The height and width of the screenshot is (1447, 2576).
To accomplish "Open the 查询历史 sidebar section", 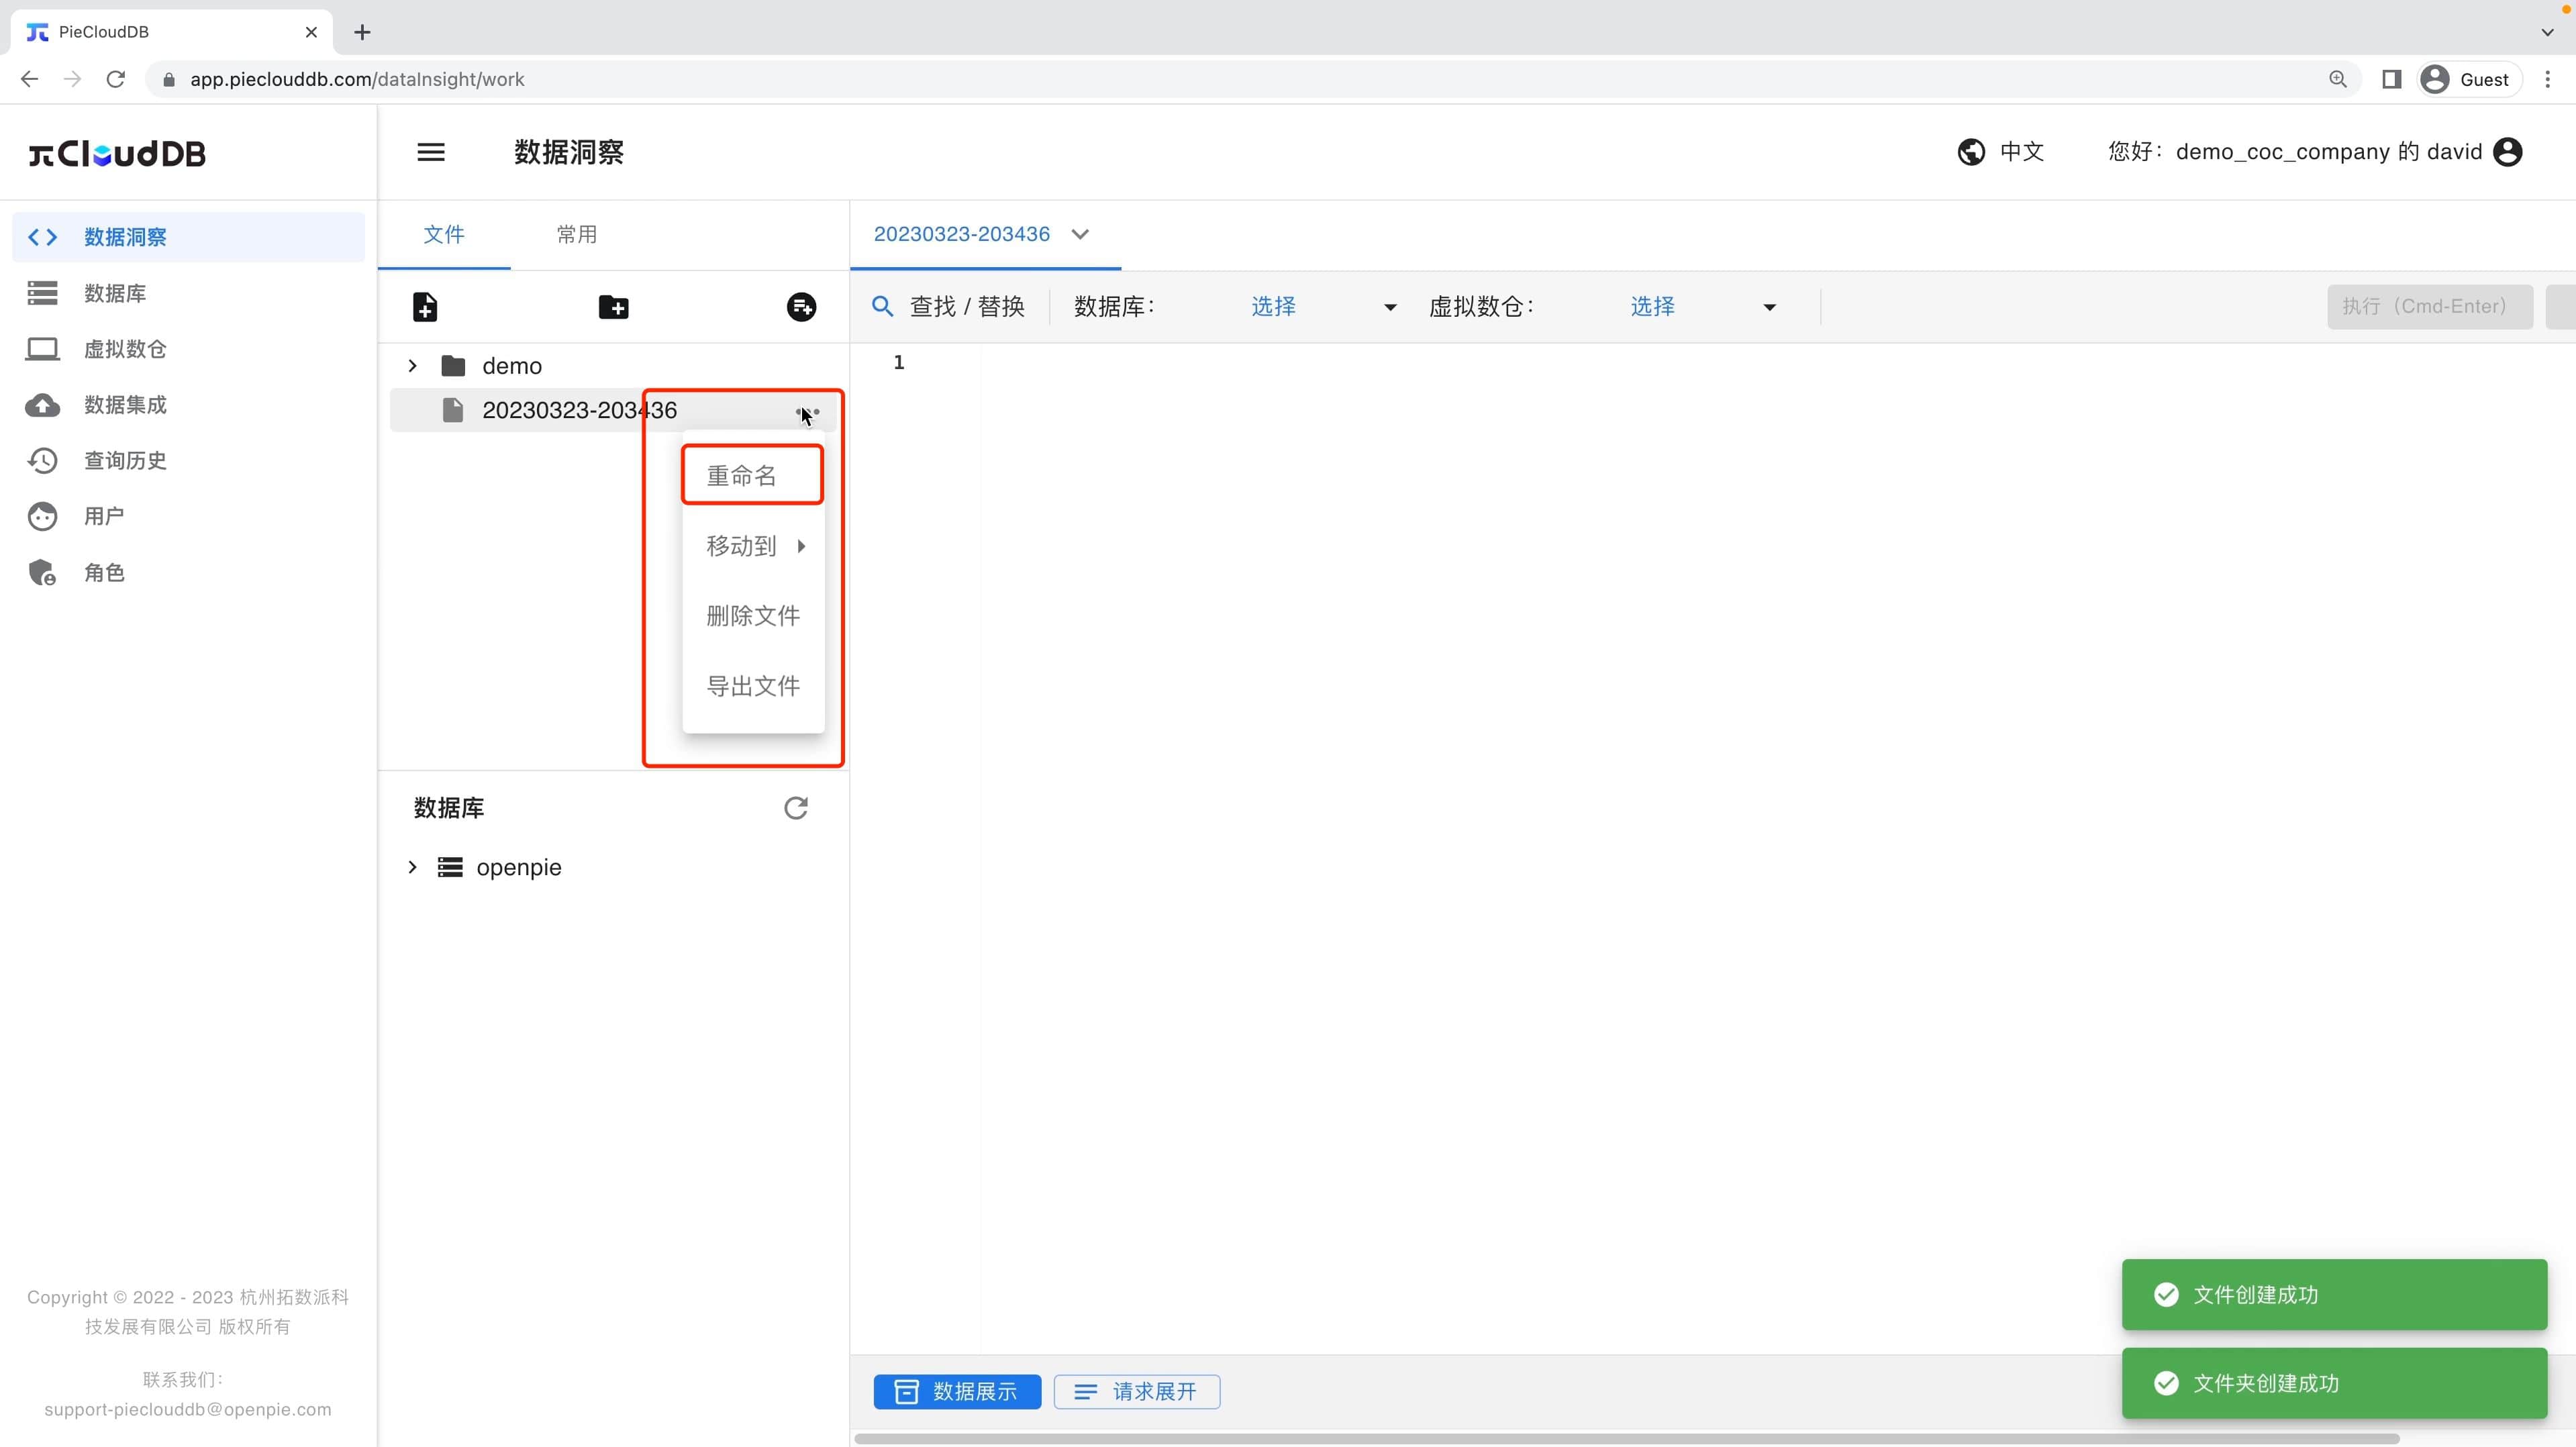I will [126, 461].
